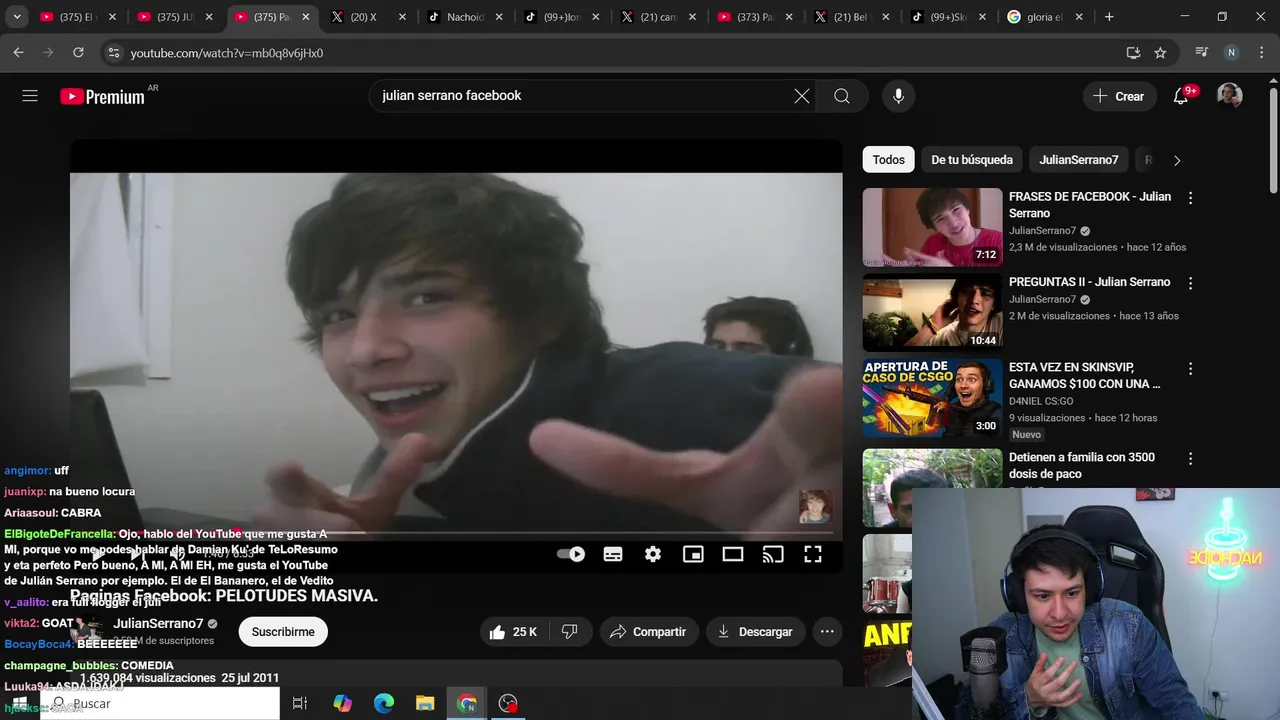Click the Compartir share button
The height and width of the screenshot is (720, 1280).
click(648, 632)
